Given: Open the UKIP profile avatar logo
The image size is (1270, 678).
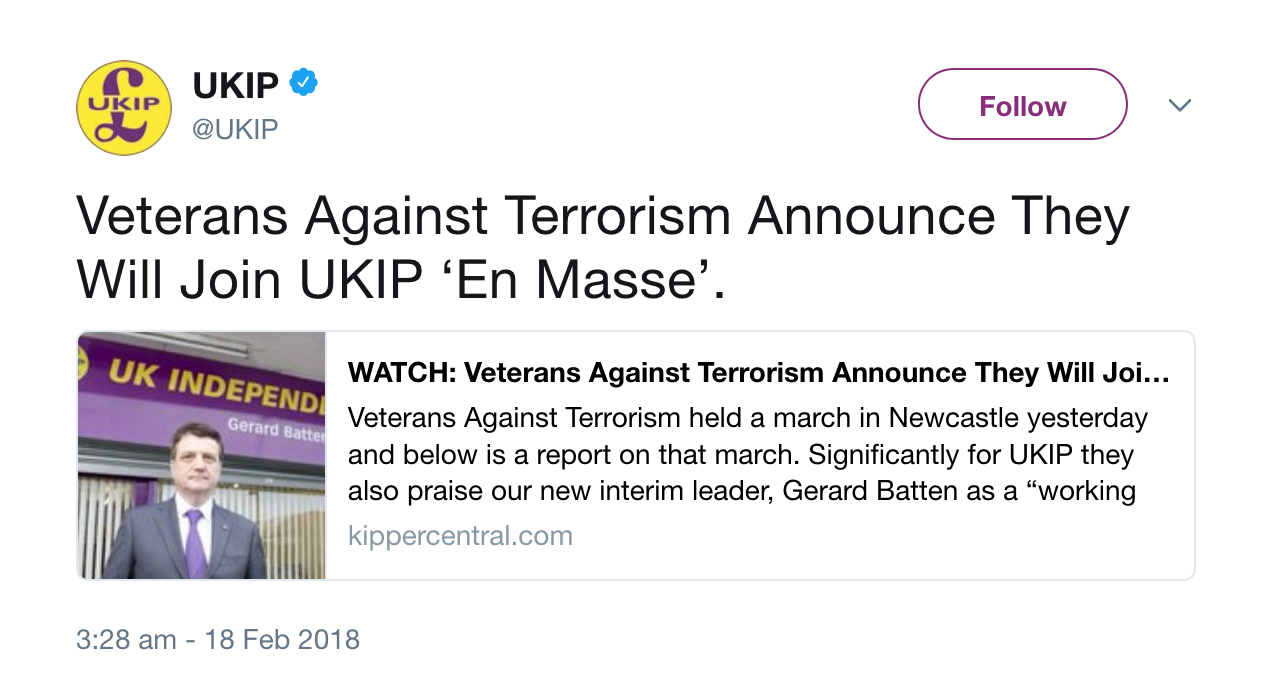Looking at the screenshot, I should coord(124,108).
